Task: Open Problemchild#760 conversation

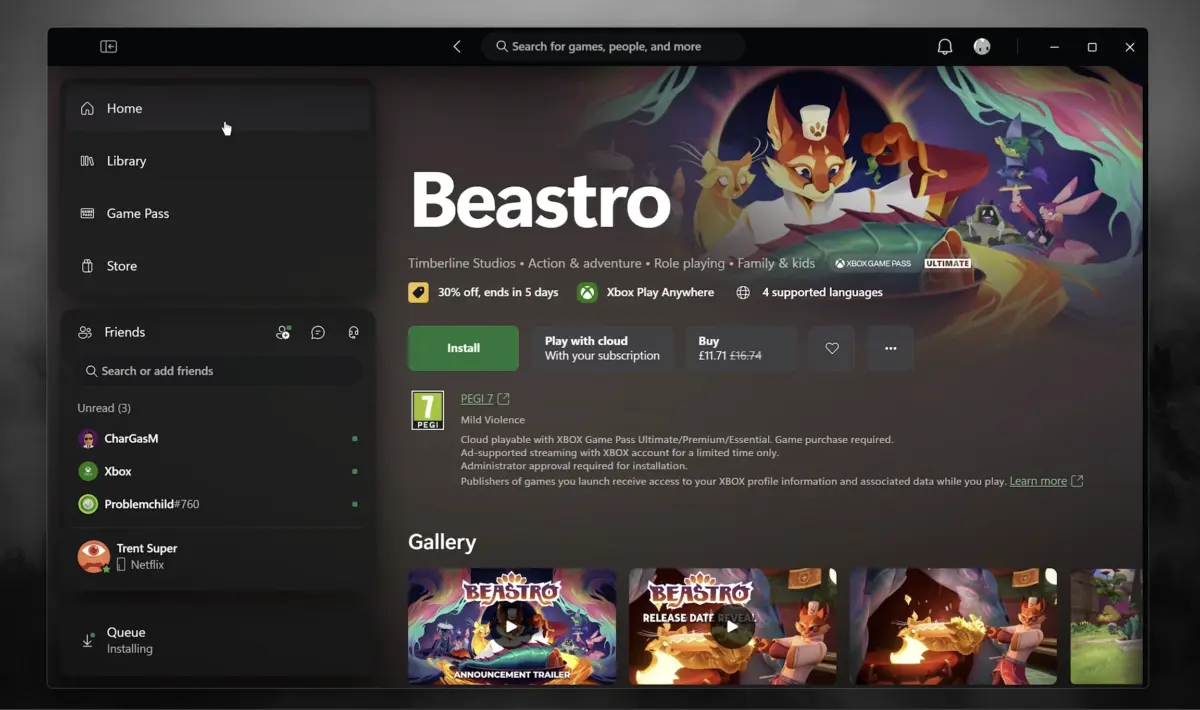Action: click(218, 504)
